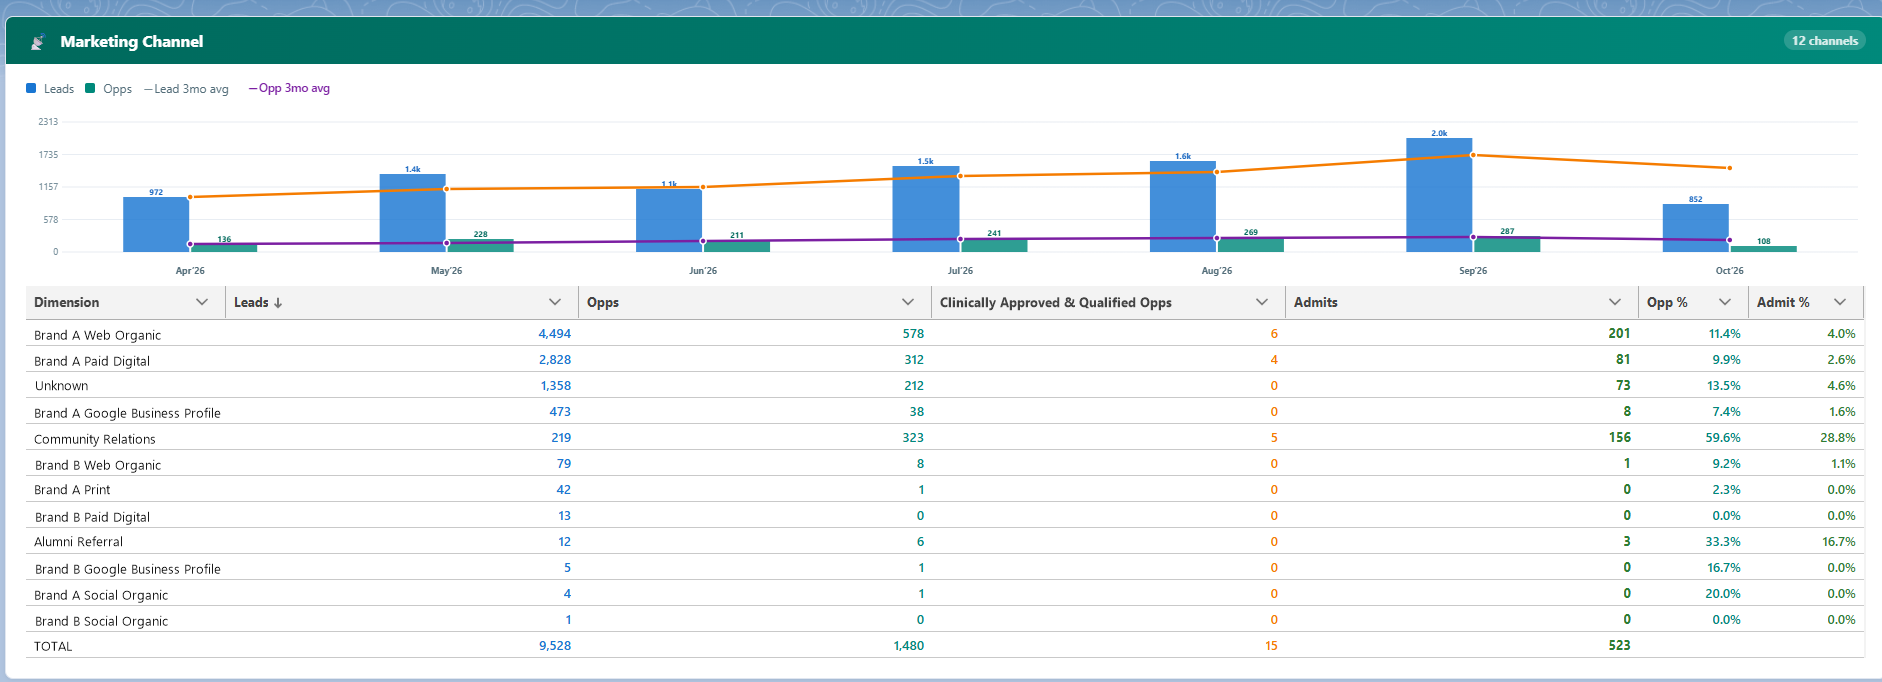Click the Apr'26 Leads bar labeled 972
The width and height of the screenshot is (1882, 682).
pos(156,224)
